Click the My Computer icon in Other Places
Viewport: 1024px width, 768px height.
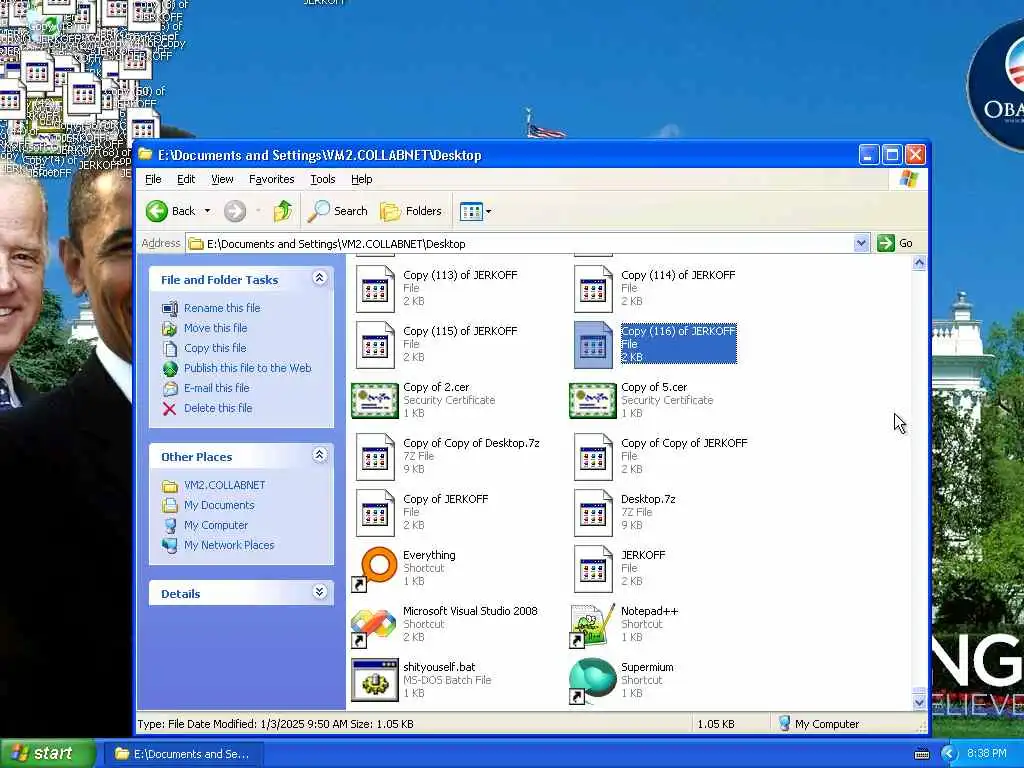(x=170, y=525)
